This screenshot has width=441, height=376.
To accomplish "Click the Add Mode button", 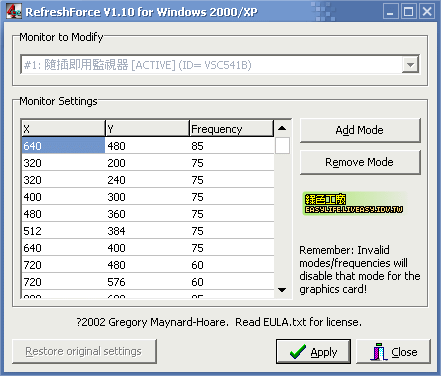I will tap(360, 130).
